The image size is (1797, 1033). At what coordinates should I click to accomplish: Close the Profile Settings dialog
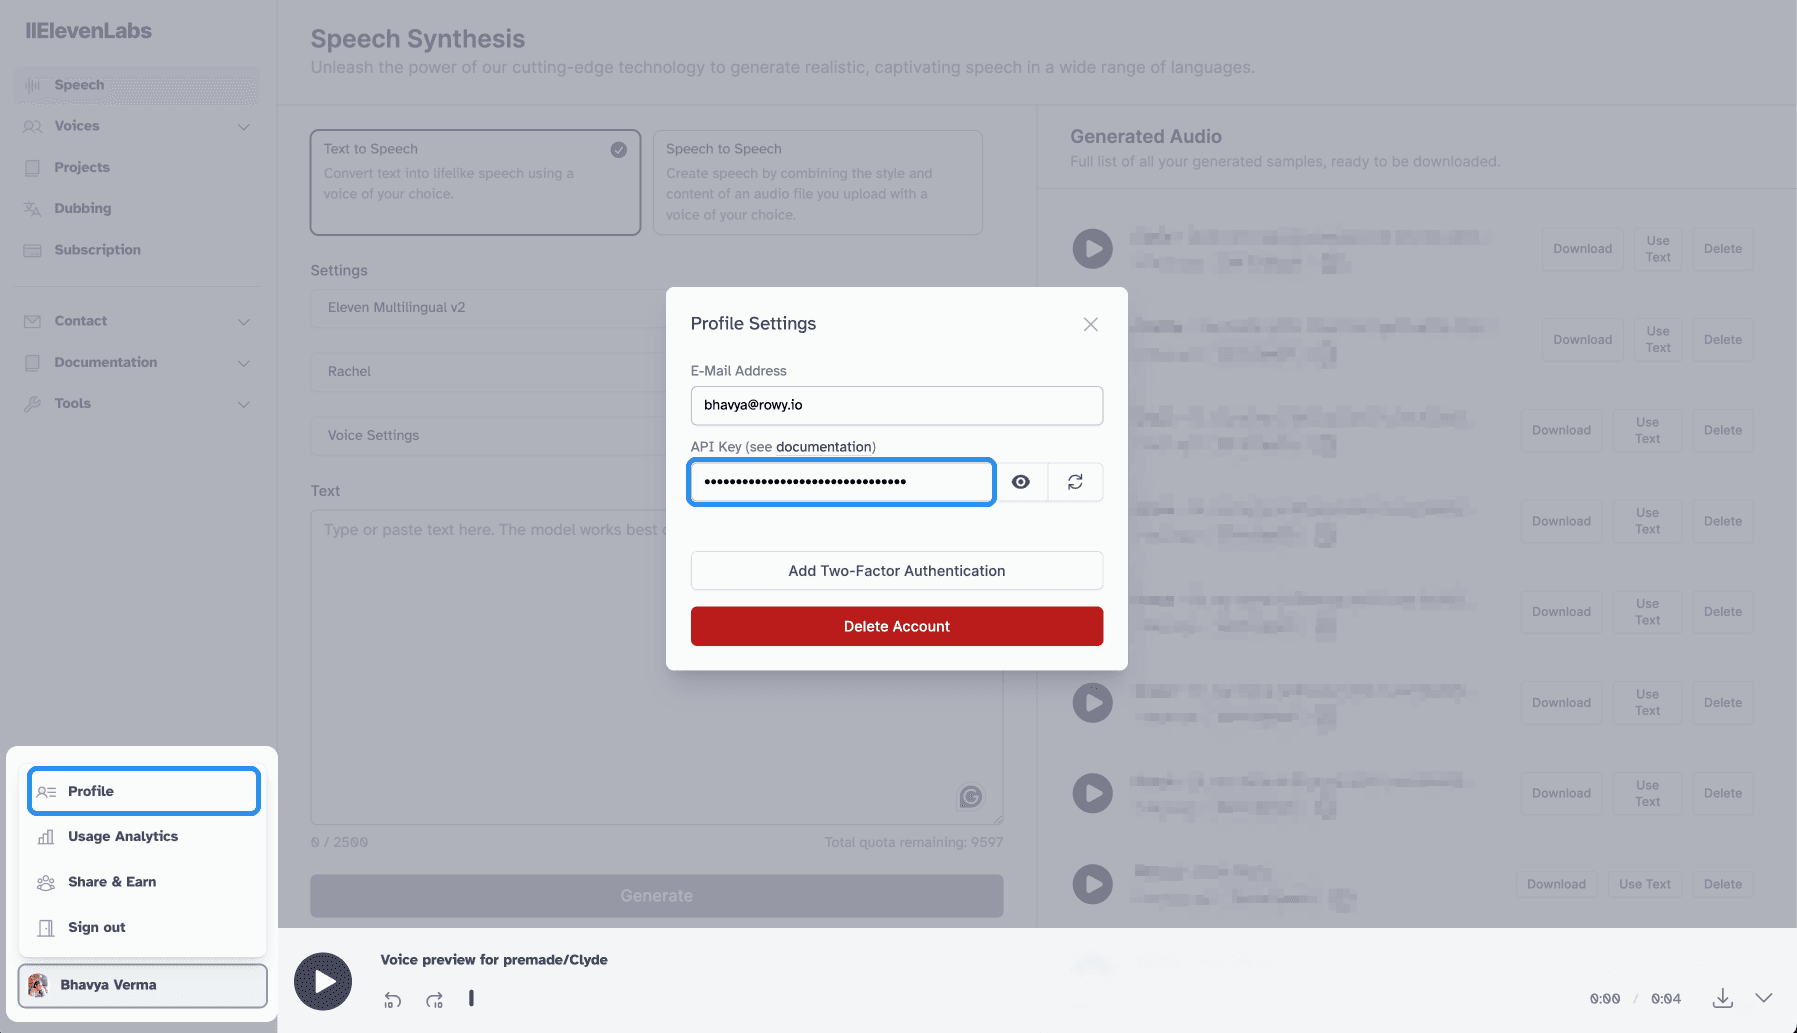pyautogui.click(x=1090, y=324)
